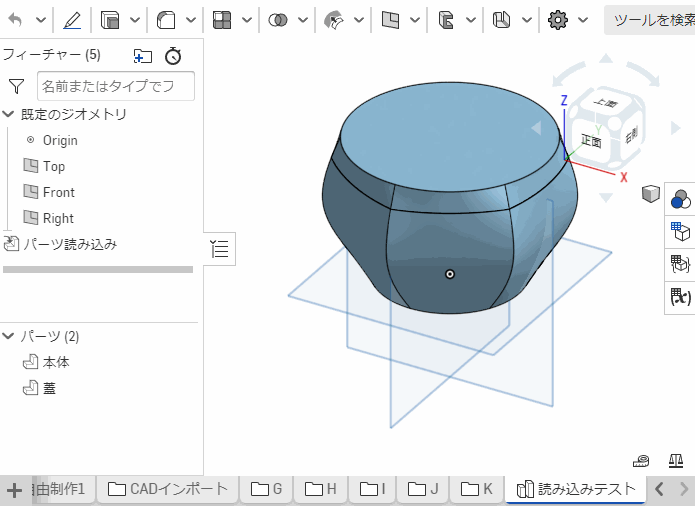Open the dropdown next to the undo arrow
This screenshot has width=695, height=506.
[40, 20]
